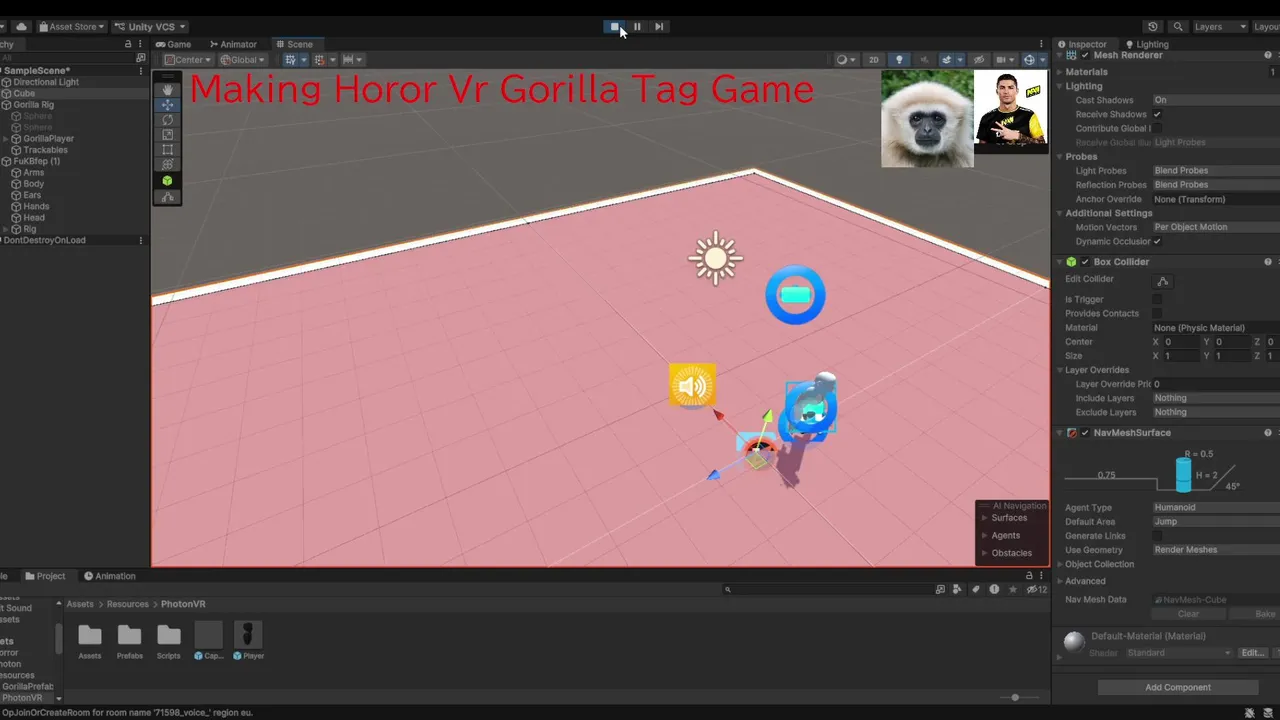Open the Center pivot dropdown
Viewport: 1280px width, 720px height.
pos(187,60)
